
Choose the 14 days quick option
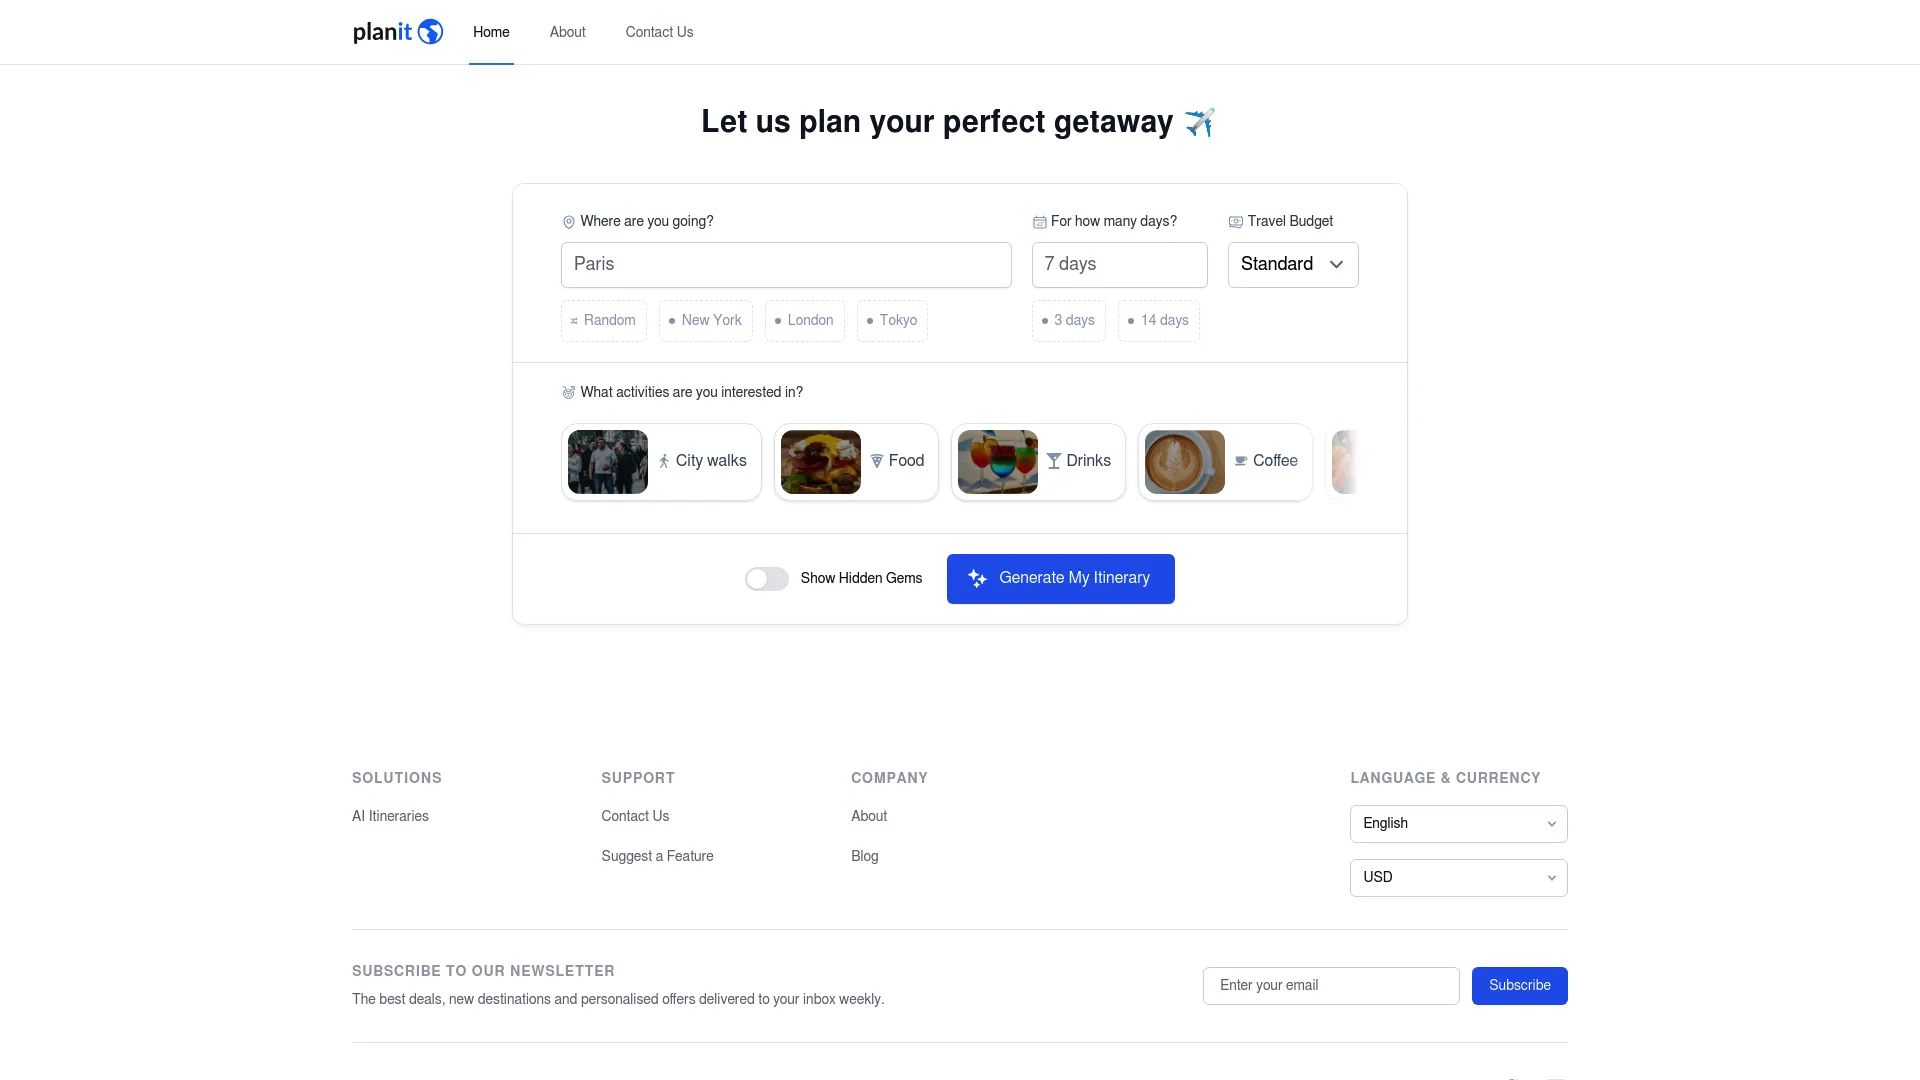pos(1158,321)
